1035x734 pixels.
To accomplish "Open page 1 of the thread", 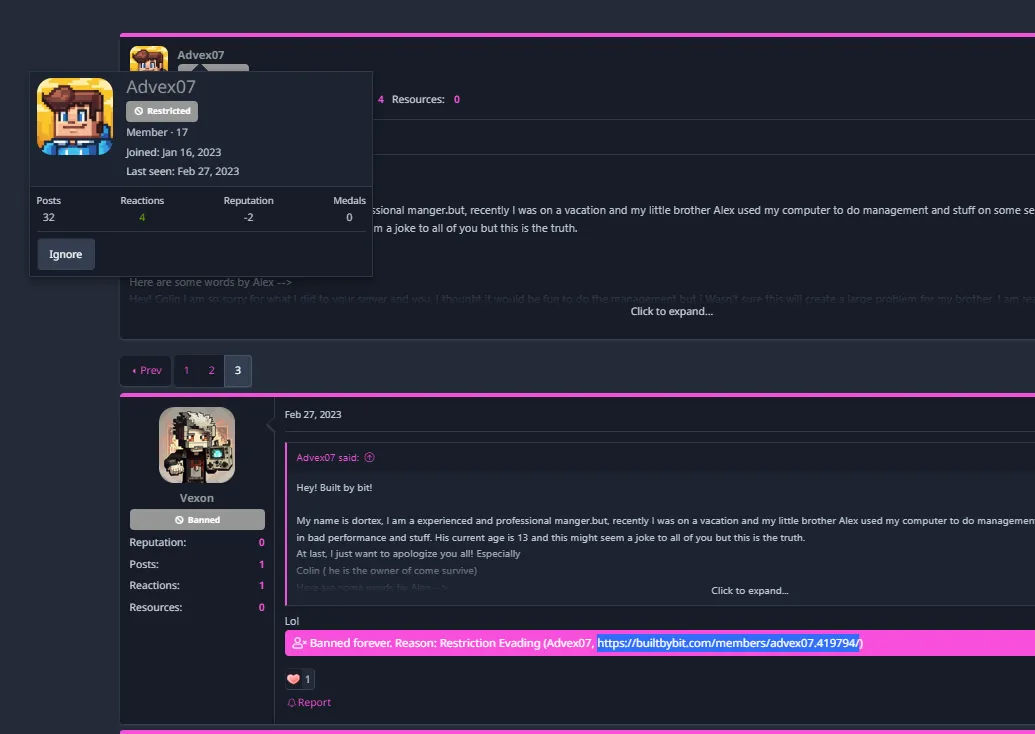I will click(x=186, y=370).
